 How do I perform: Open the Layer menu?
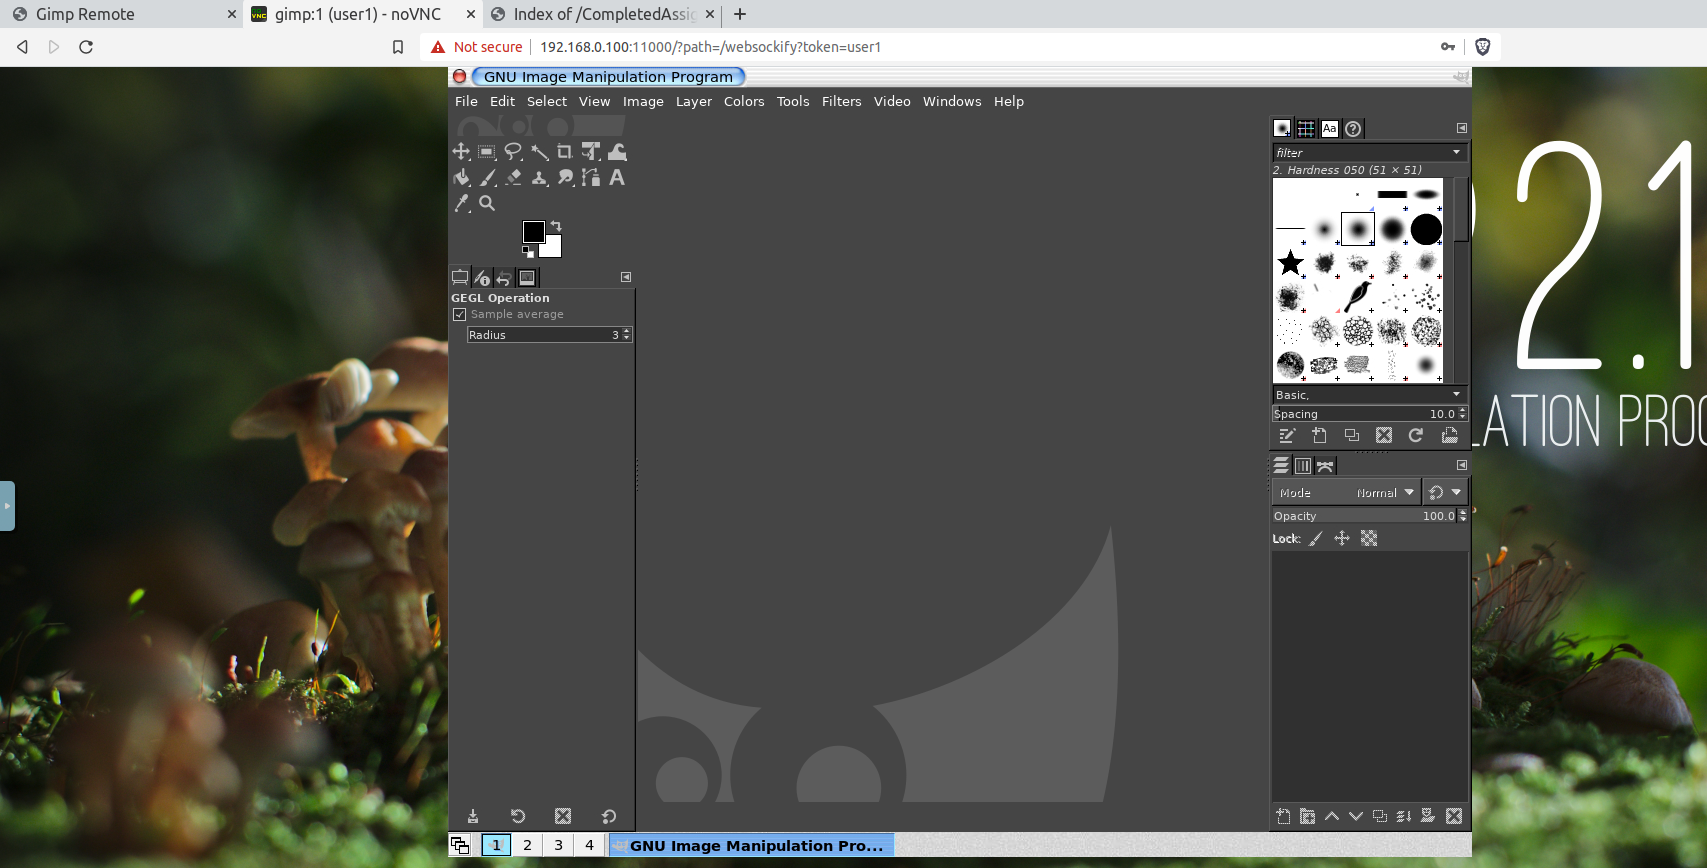tap(694, 101)
